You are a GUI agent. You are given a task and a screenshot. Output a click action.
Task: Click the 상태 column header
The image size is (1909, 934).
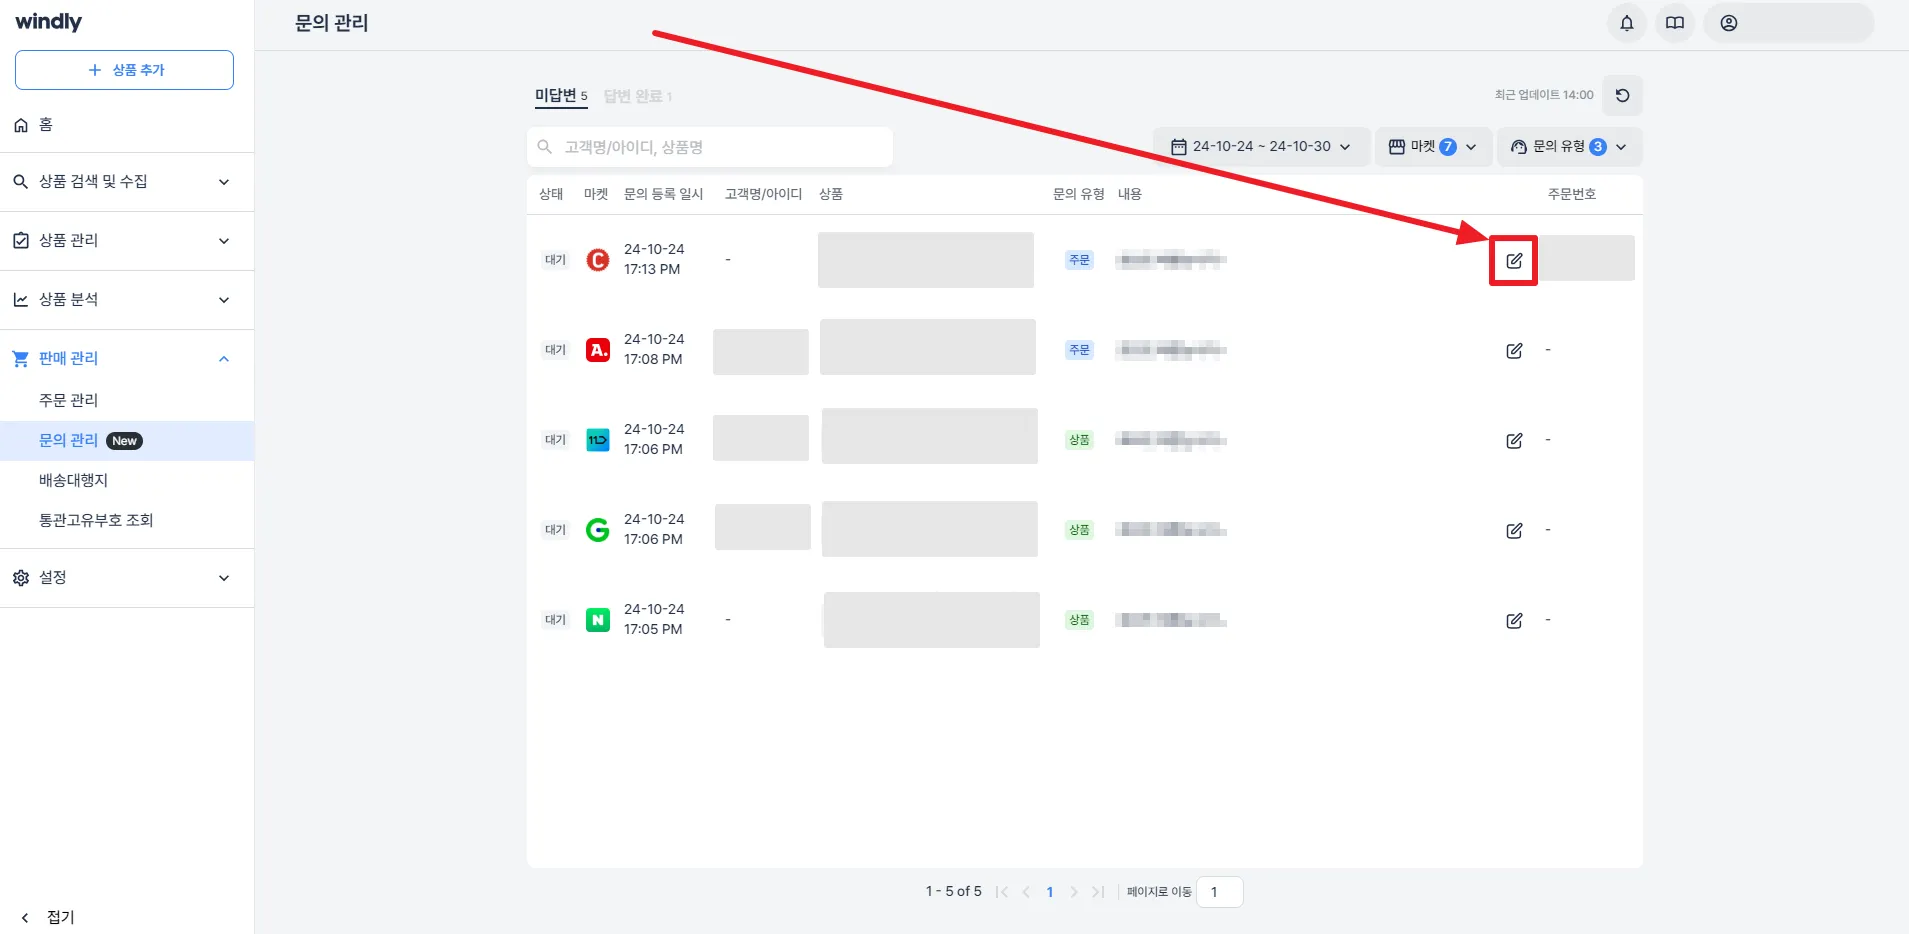551,194
